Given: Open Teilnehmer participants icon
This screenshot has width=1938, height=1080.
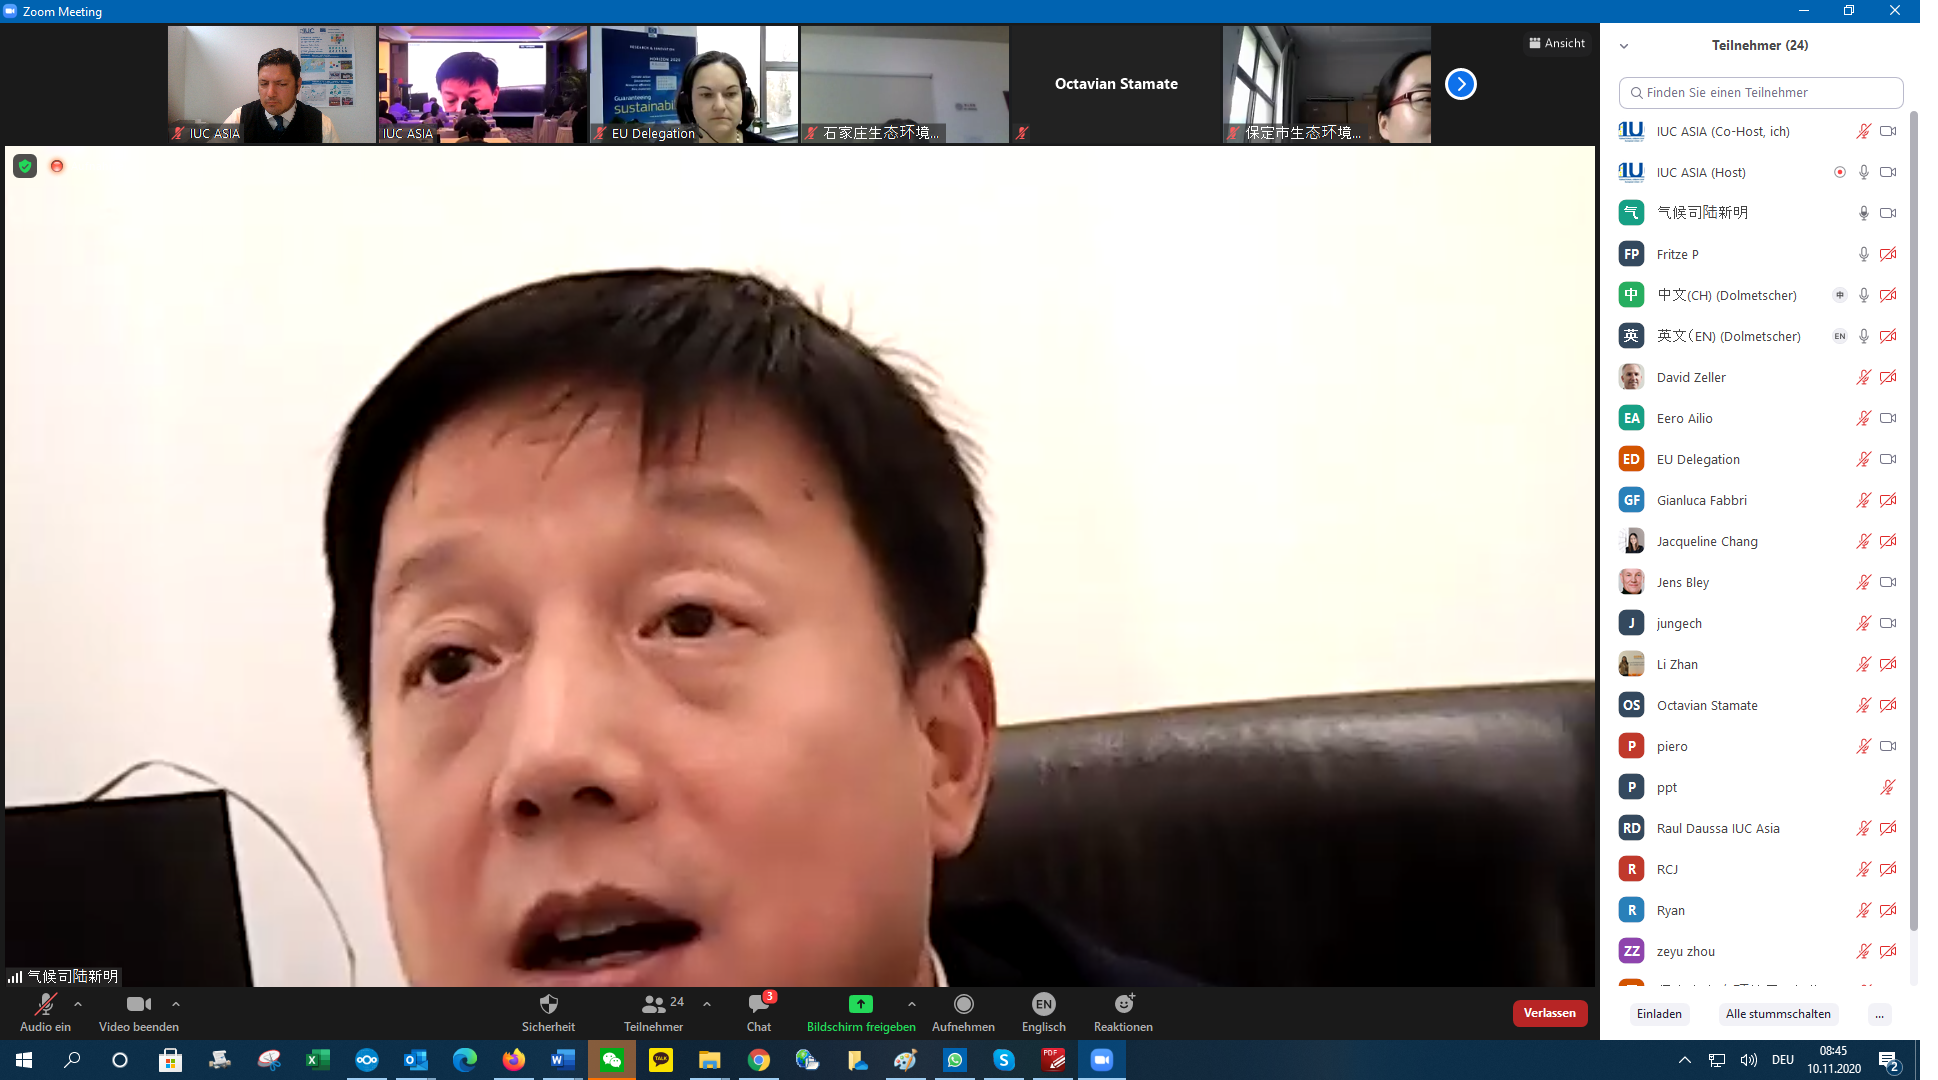Looking at the screenshot, I should click(x=653, y=1004).
